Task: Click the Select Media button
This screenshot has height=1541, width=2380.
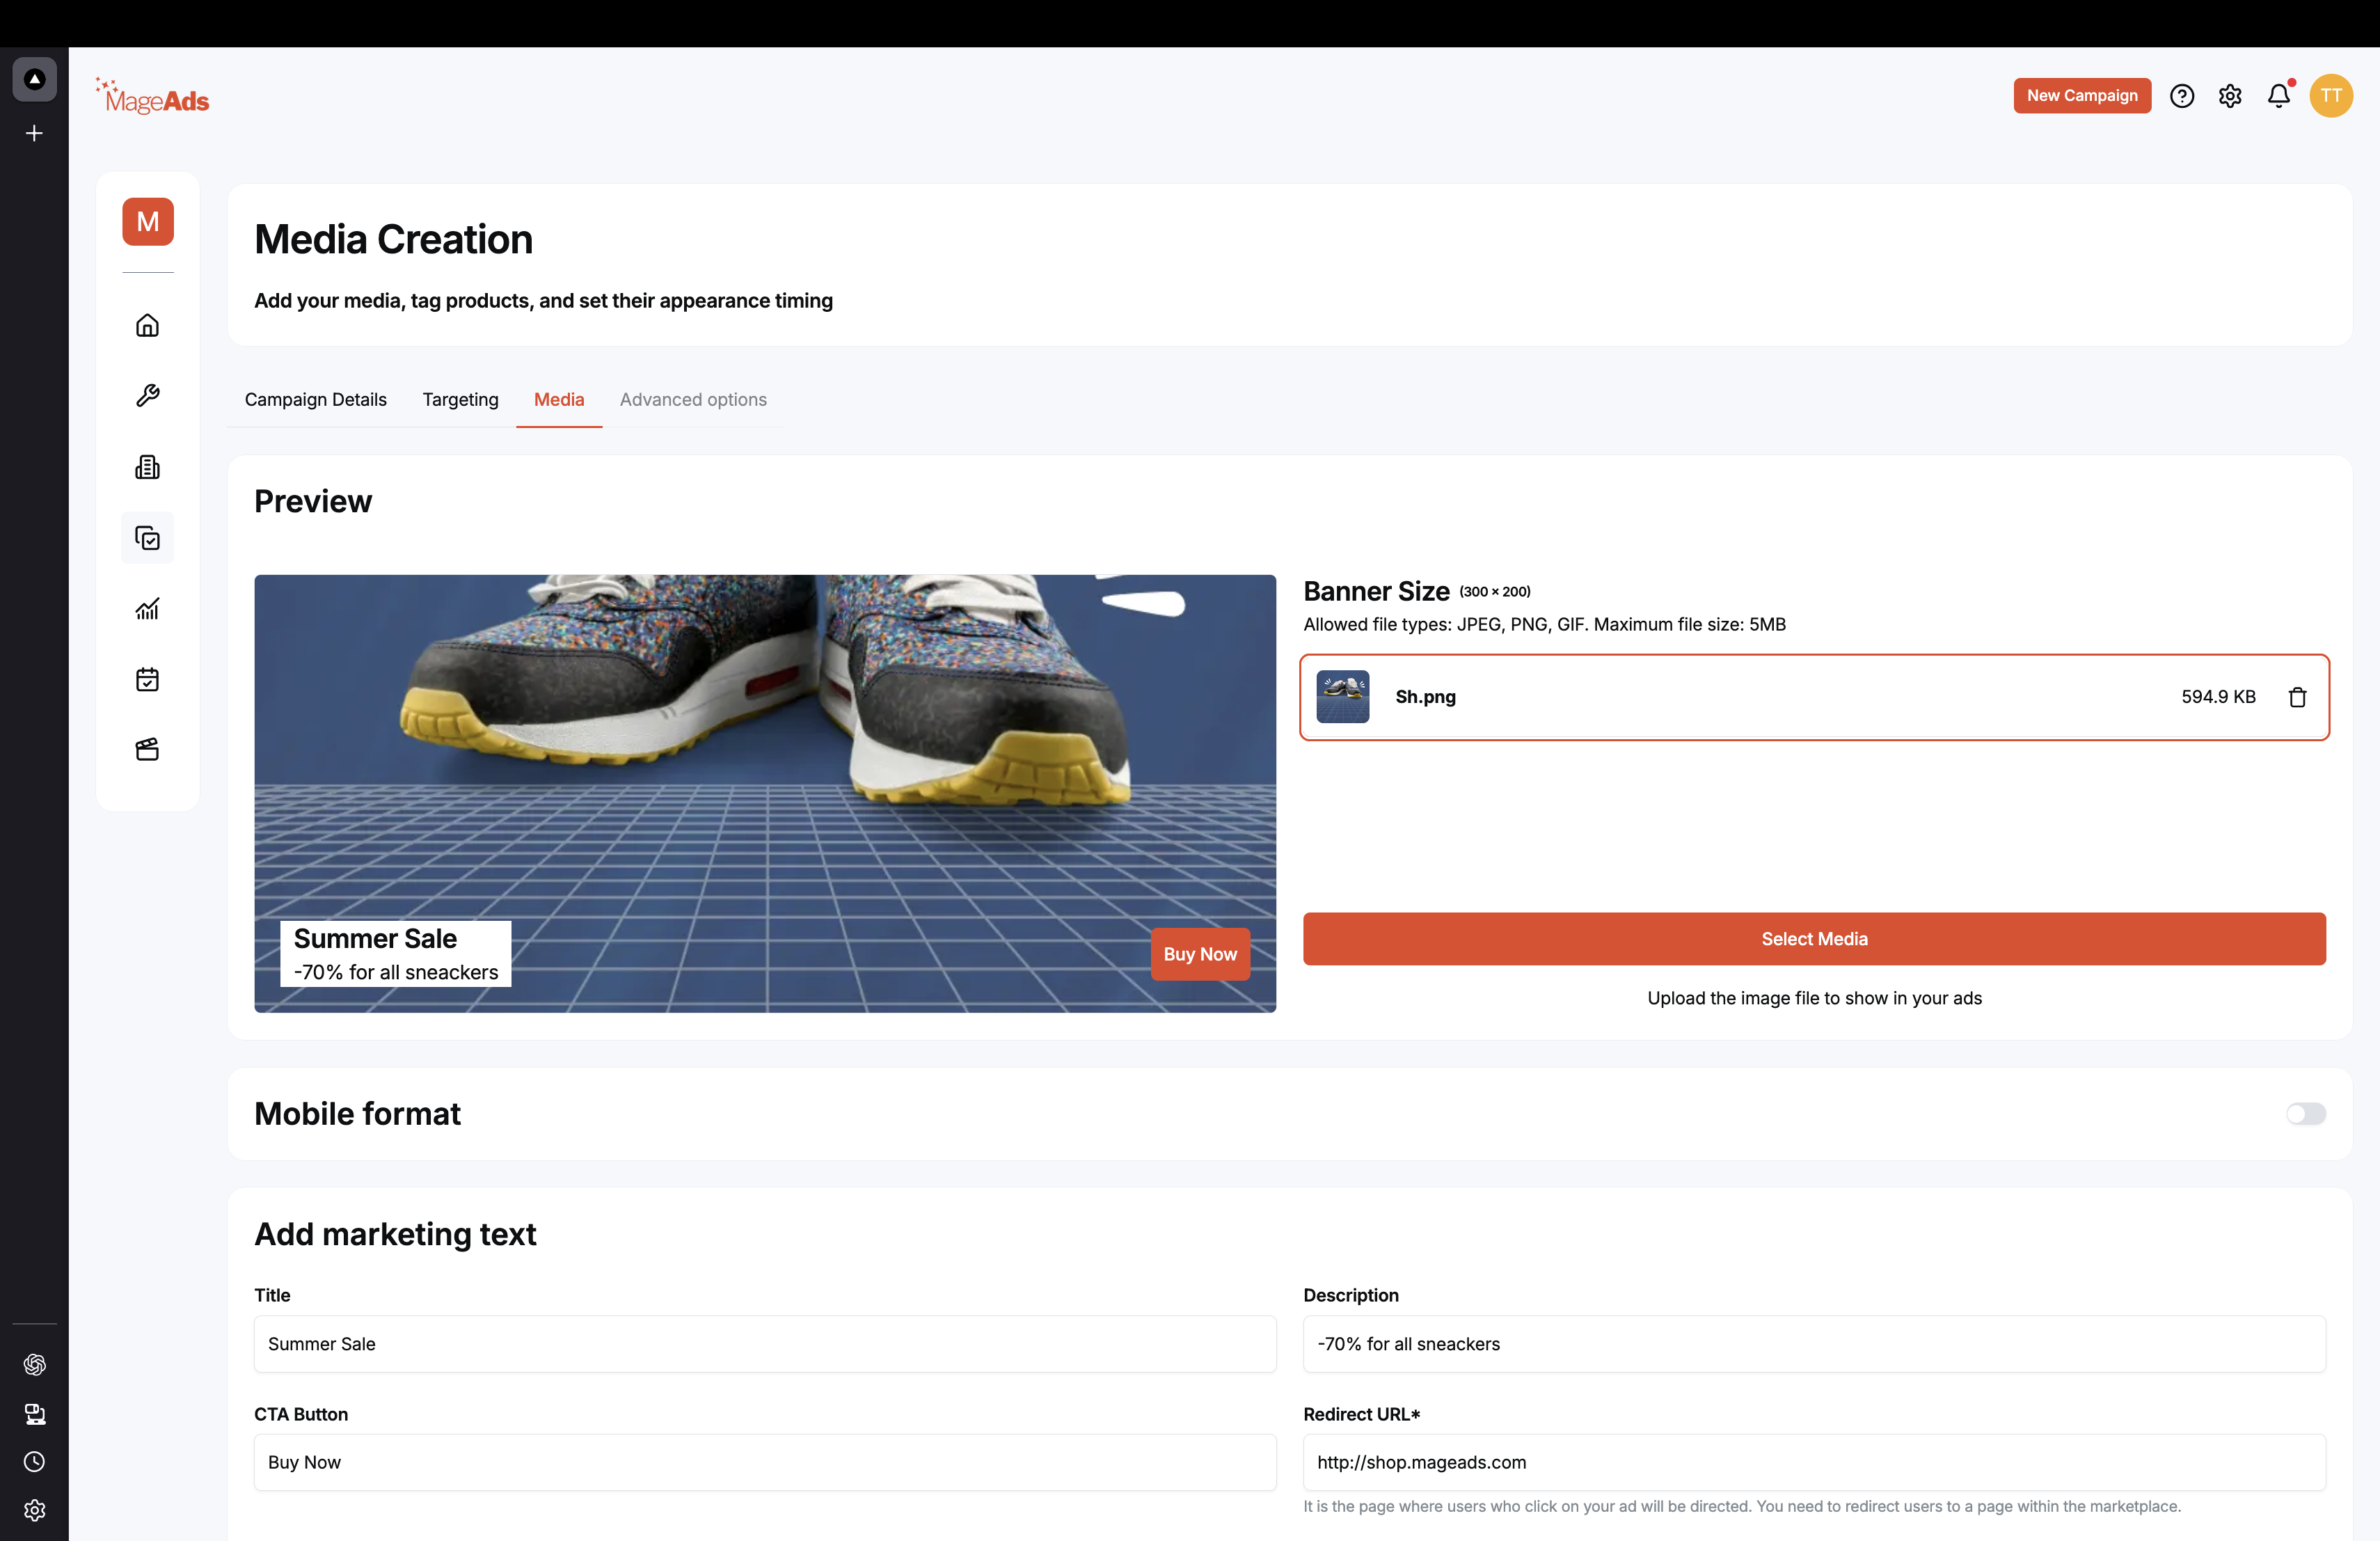Action: pos(1814,938)
